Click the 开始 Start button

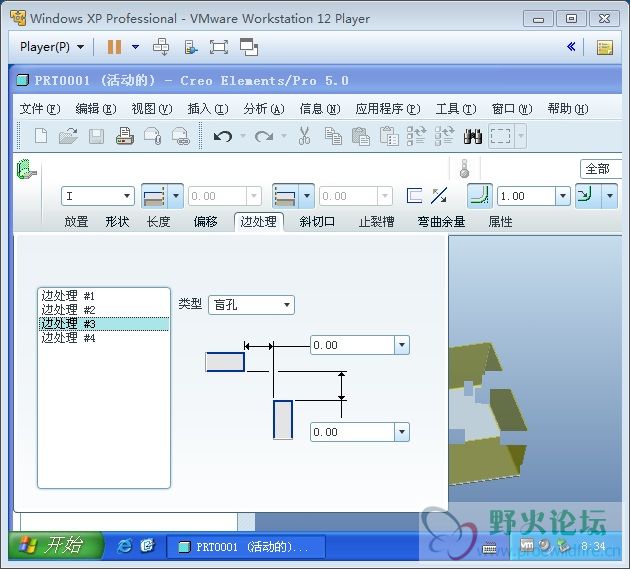pyautogui.click(x=54, y=546)
